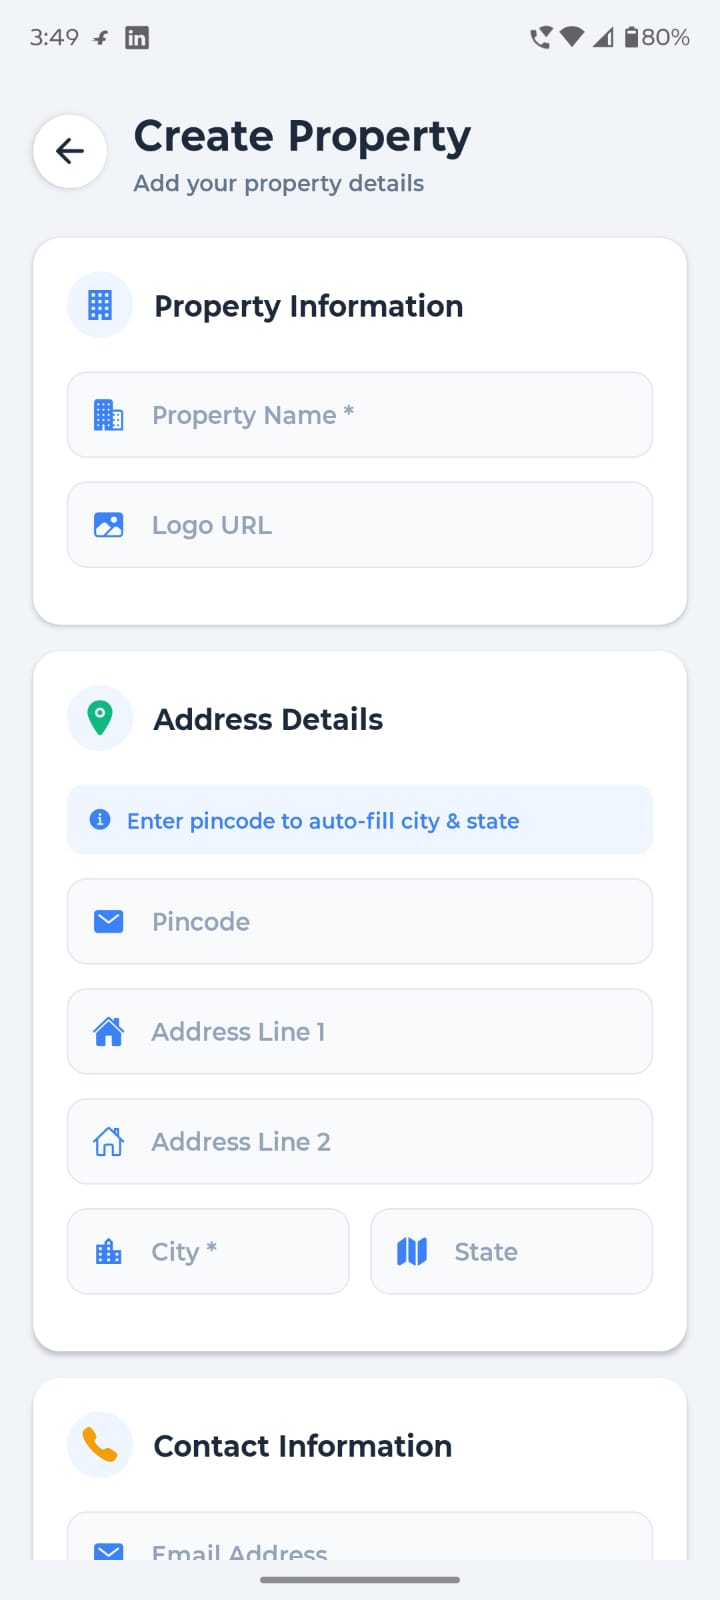Tap the LinkedIn notification icon in status bar
Image resolution: width=720 pixels, height=1600 pixels.
[x=137, y=38]
